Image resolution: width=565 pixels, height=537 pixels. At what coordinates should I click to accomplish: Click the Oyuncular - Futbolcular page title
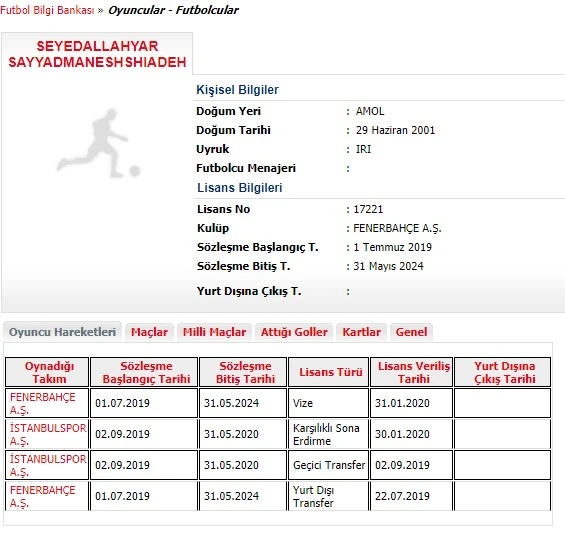click(173, 10)
